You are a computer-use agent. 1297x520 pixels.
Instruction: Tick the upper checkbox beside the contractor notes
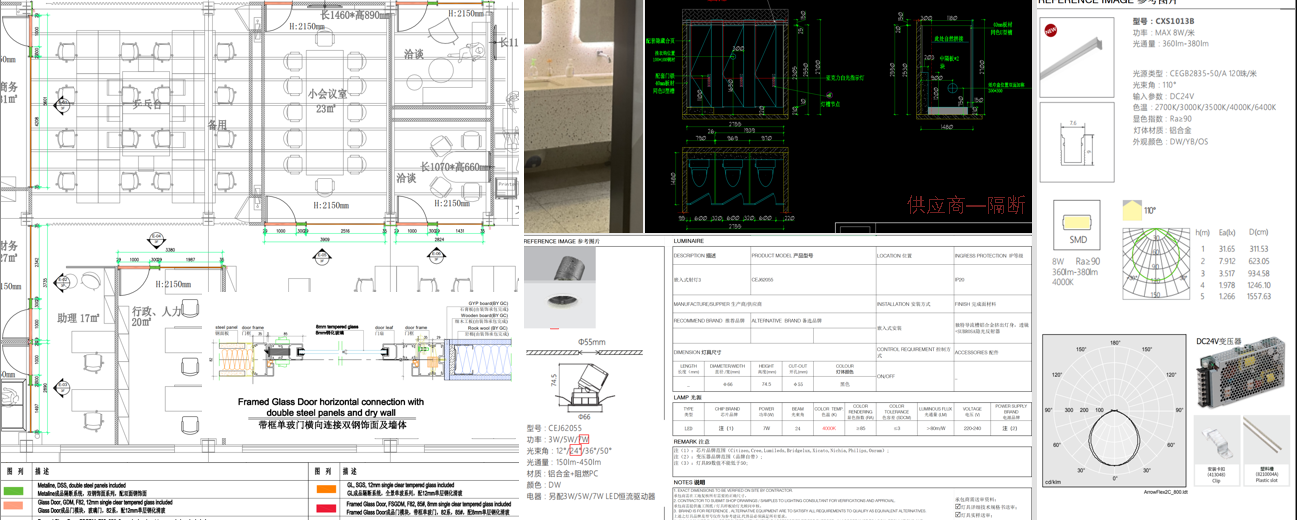tap(958, 507)
